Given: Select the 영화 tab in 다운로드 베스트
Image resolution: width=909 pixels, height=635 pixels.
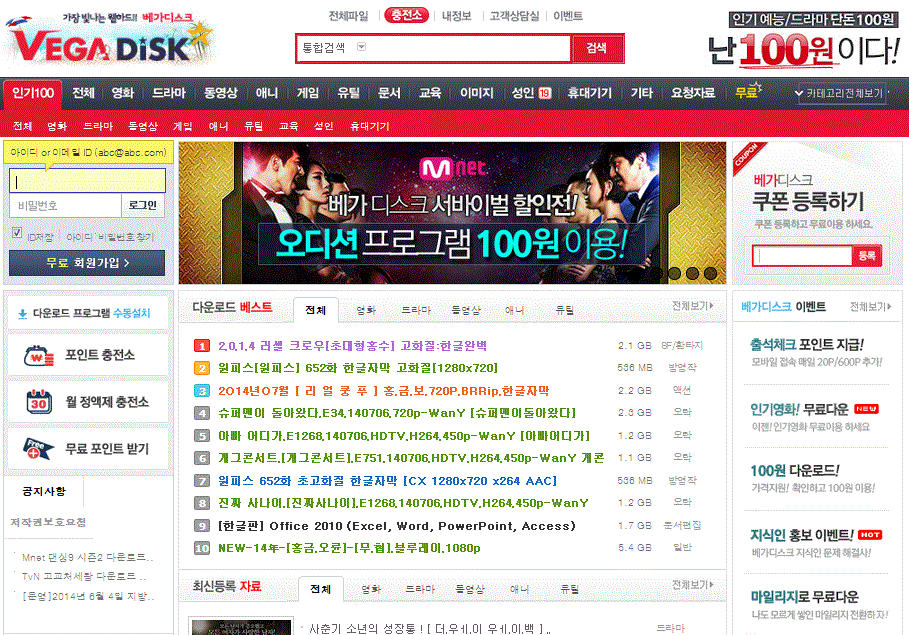Looking at the screenshot, I should pyautogui.click(x=366, y=310).
